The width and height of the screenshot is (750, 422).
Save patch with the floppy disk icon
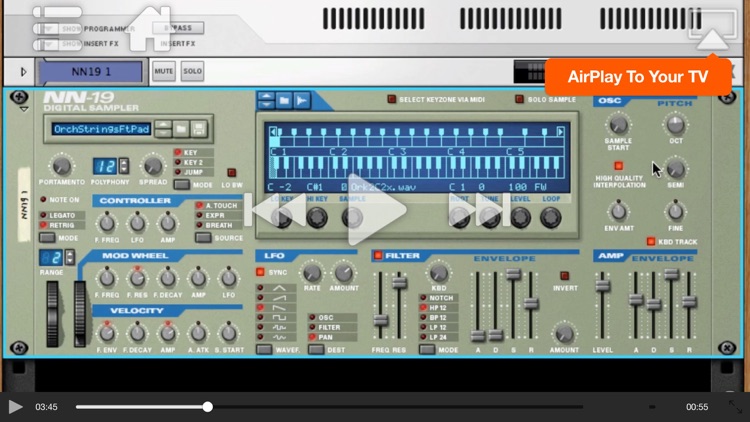pyautogui.click(x=199, y=129)
